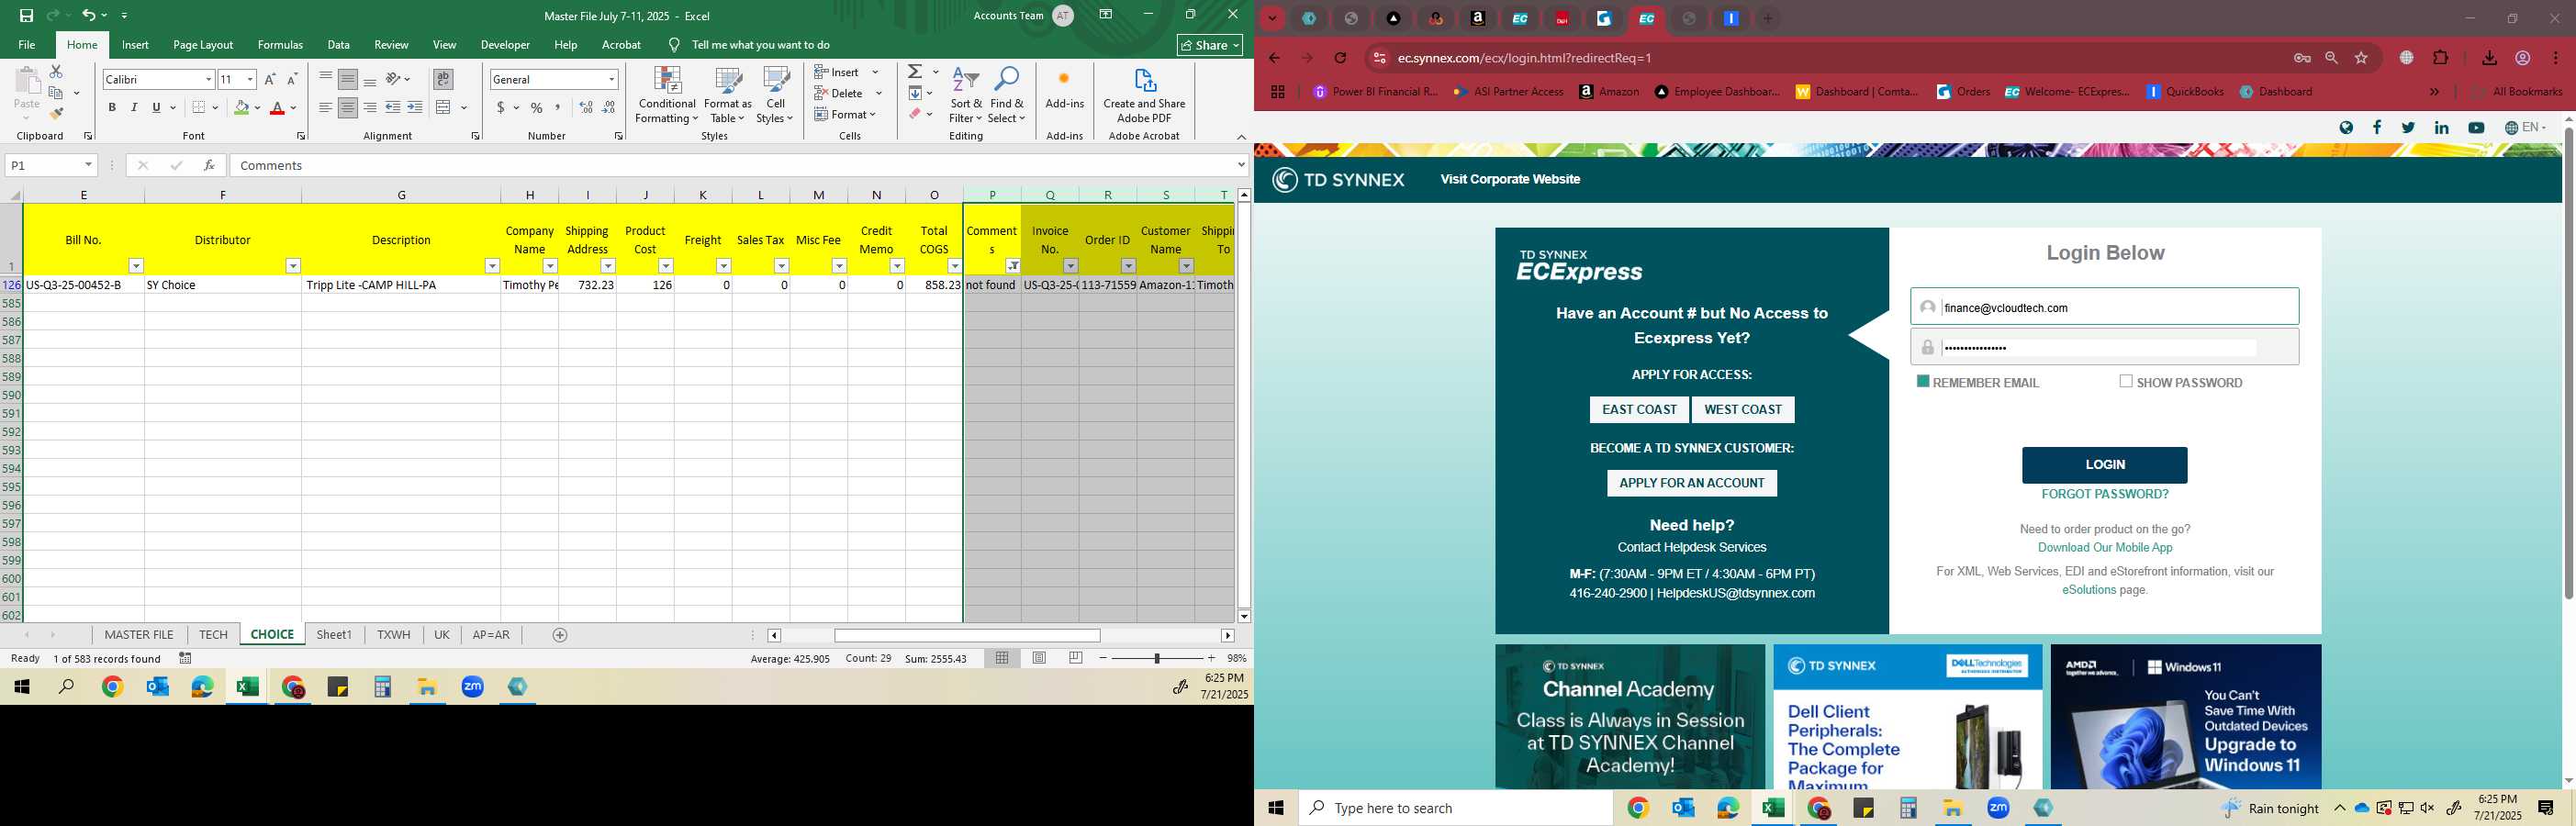
Task: Check the Show Password checkbox
Action: pyautogui.click(x=2126, y=381)
